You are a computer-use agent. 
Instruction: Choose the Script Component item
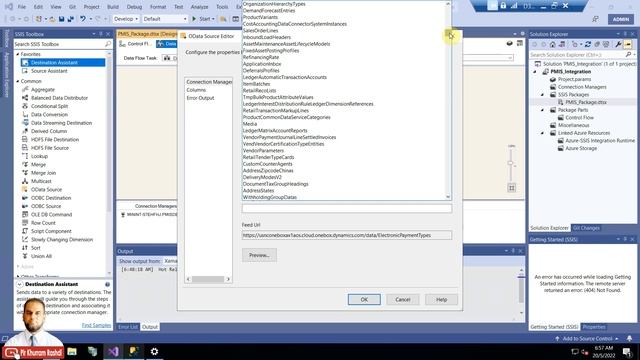(x=51, y=231)
